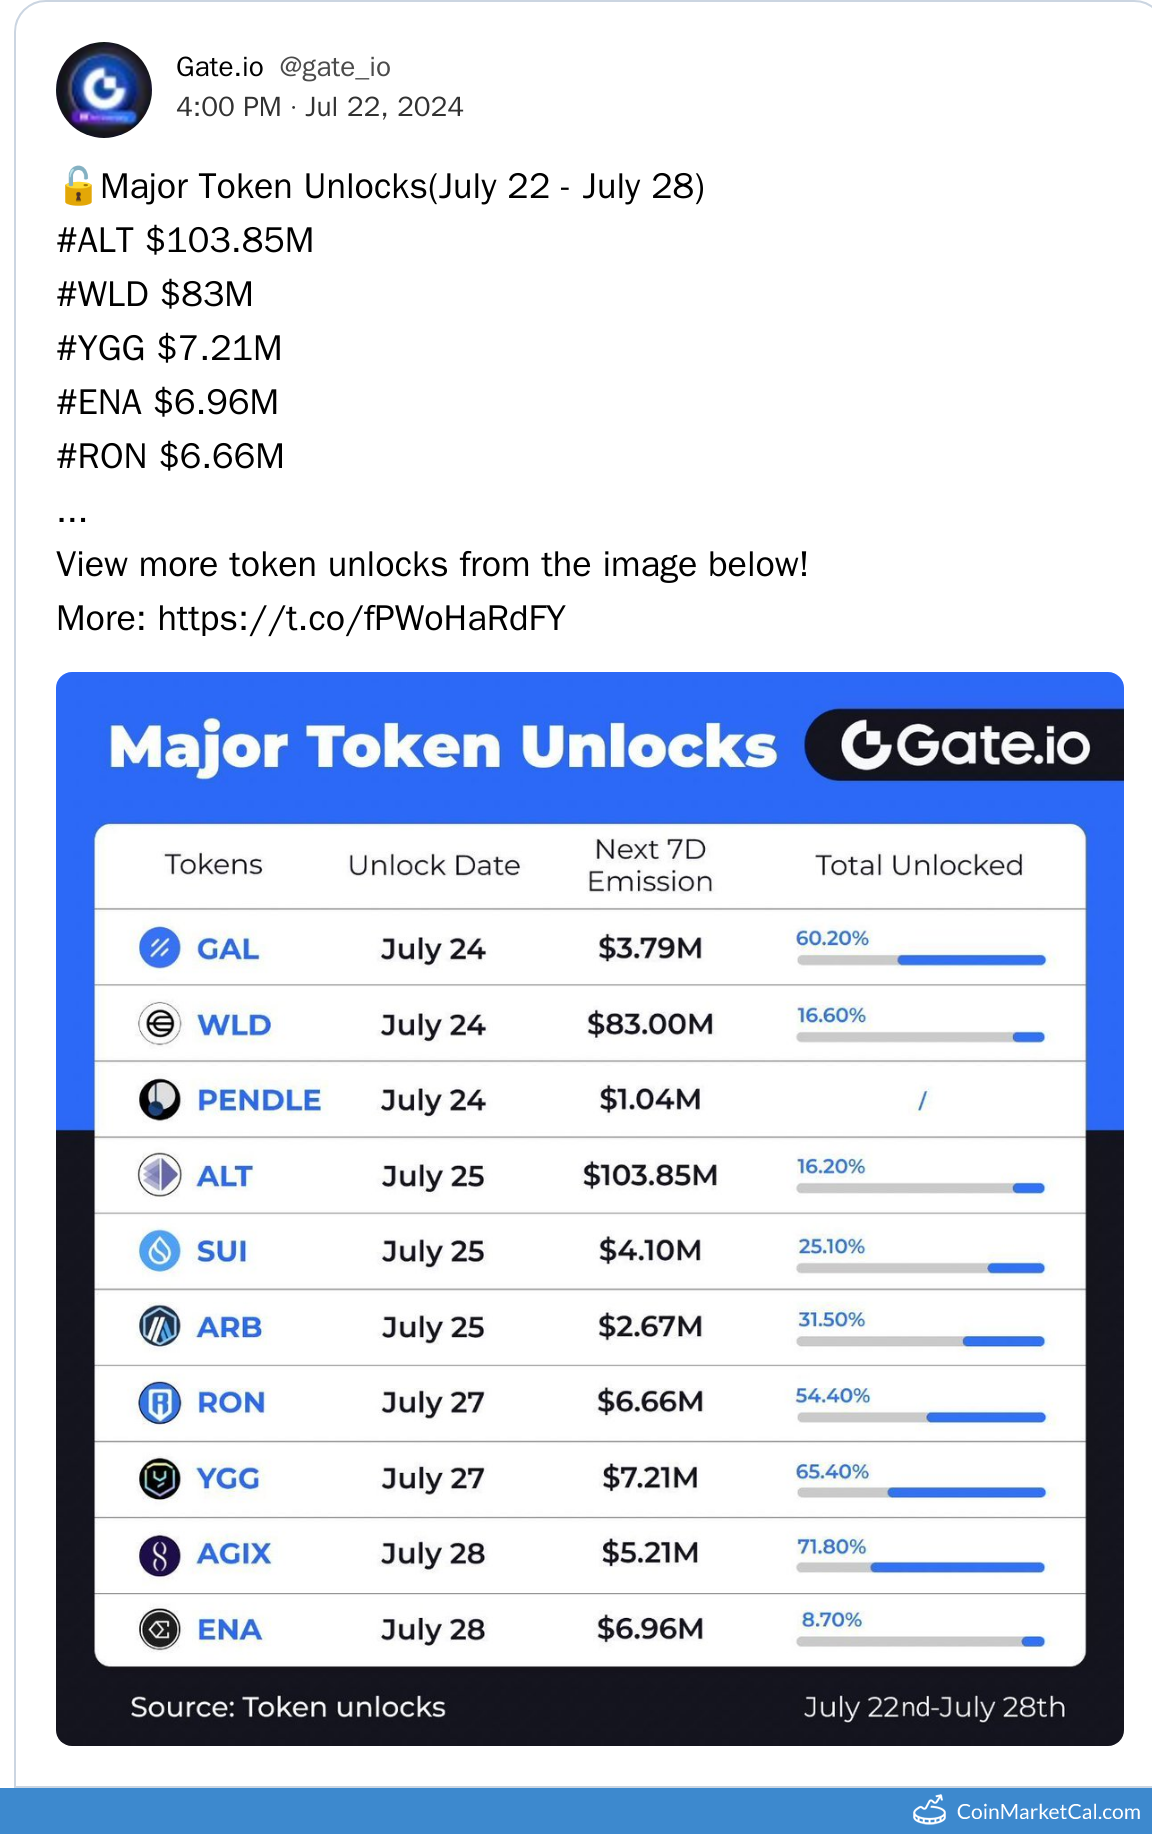Click the ENA token icon
This screenshot has width=1152, height=1834.
pos(159,1629)
